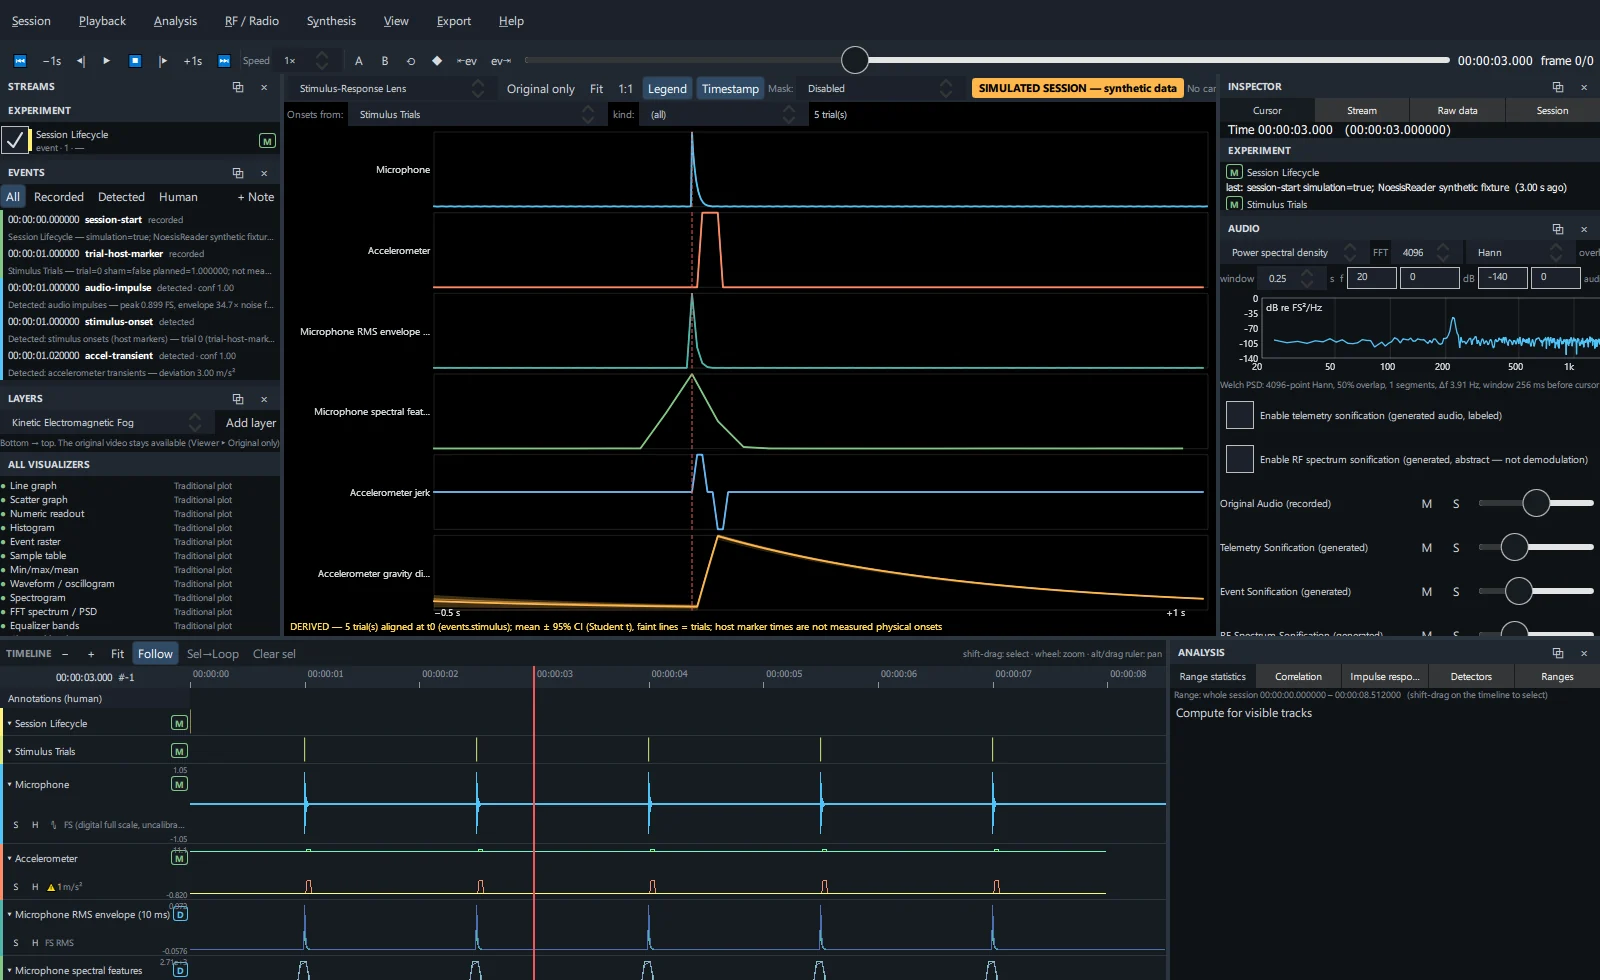Switch to the Correlation analysis tab

tap(1298, 677)
